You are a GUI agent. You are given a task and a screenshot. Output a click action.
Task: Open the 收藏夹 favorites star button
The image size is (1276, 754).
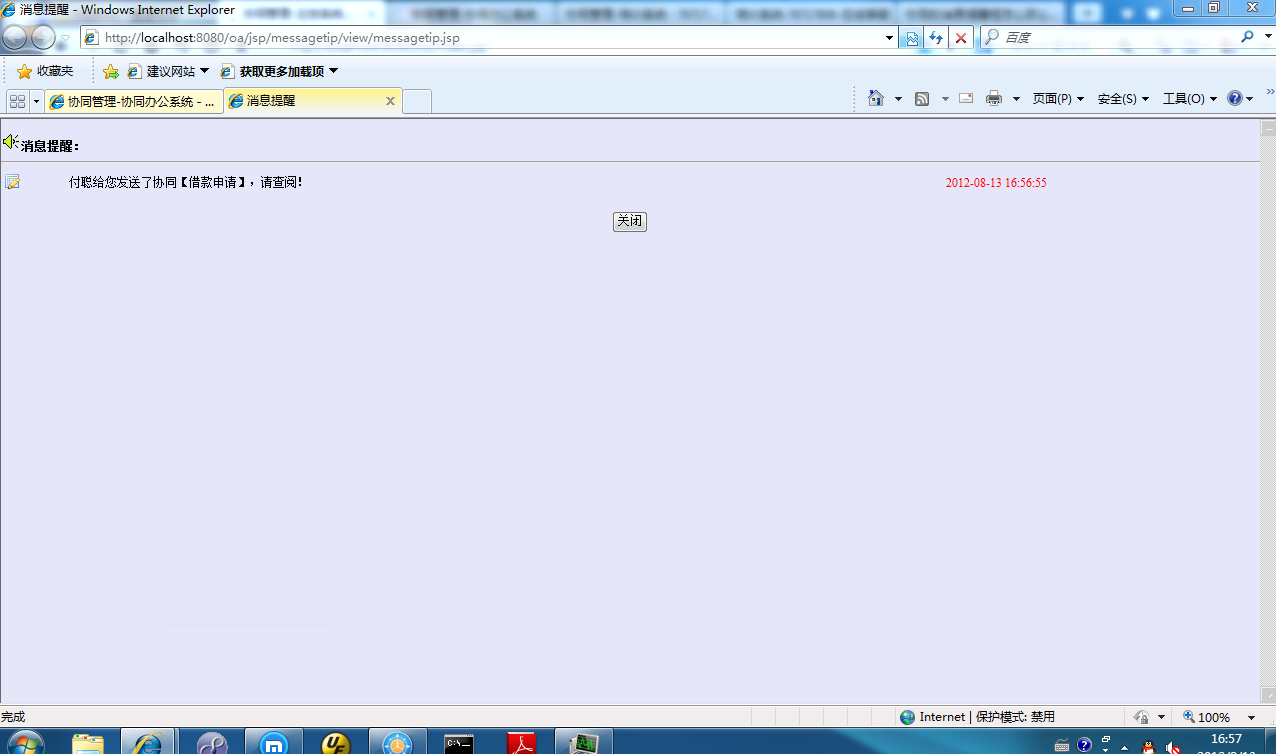point(46,71)
